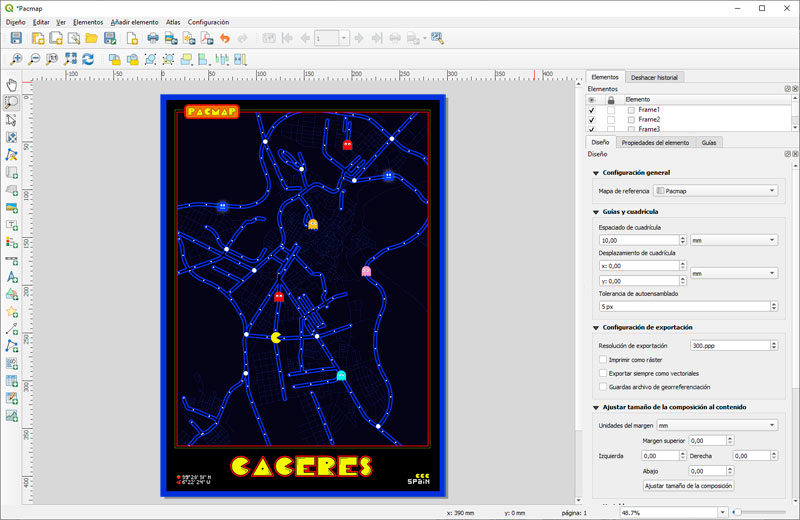Screen dimensions: 800x520
Task: Toggle visibility checkbox for Frame2
Action: 592,119
